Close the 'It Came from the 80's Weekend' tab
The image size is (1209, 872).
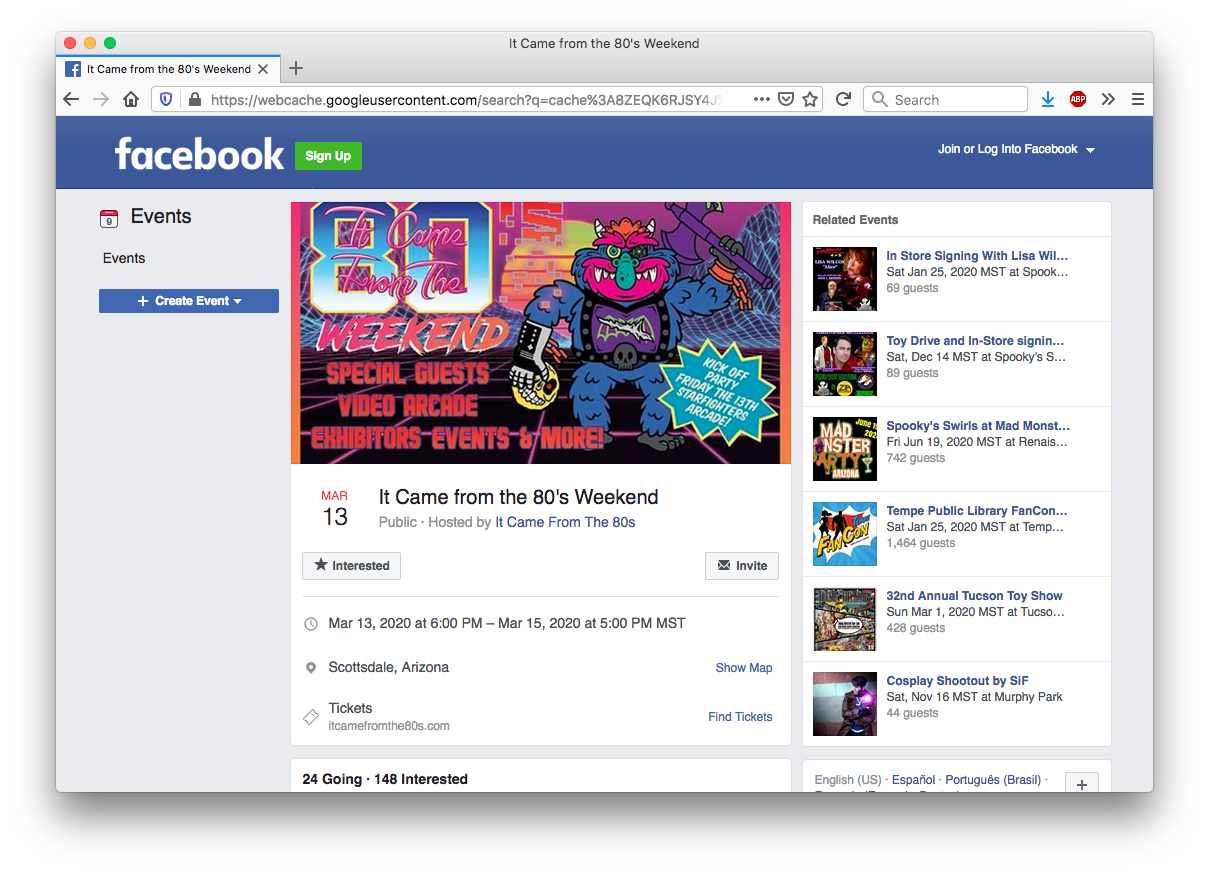point(263,69)
